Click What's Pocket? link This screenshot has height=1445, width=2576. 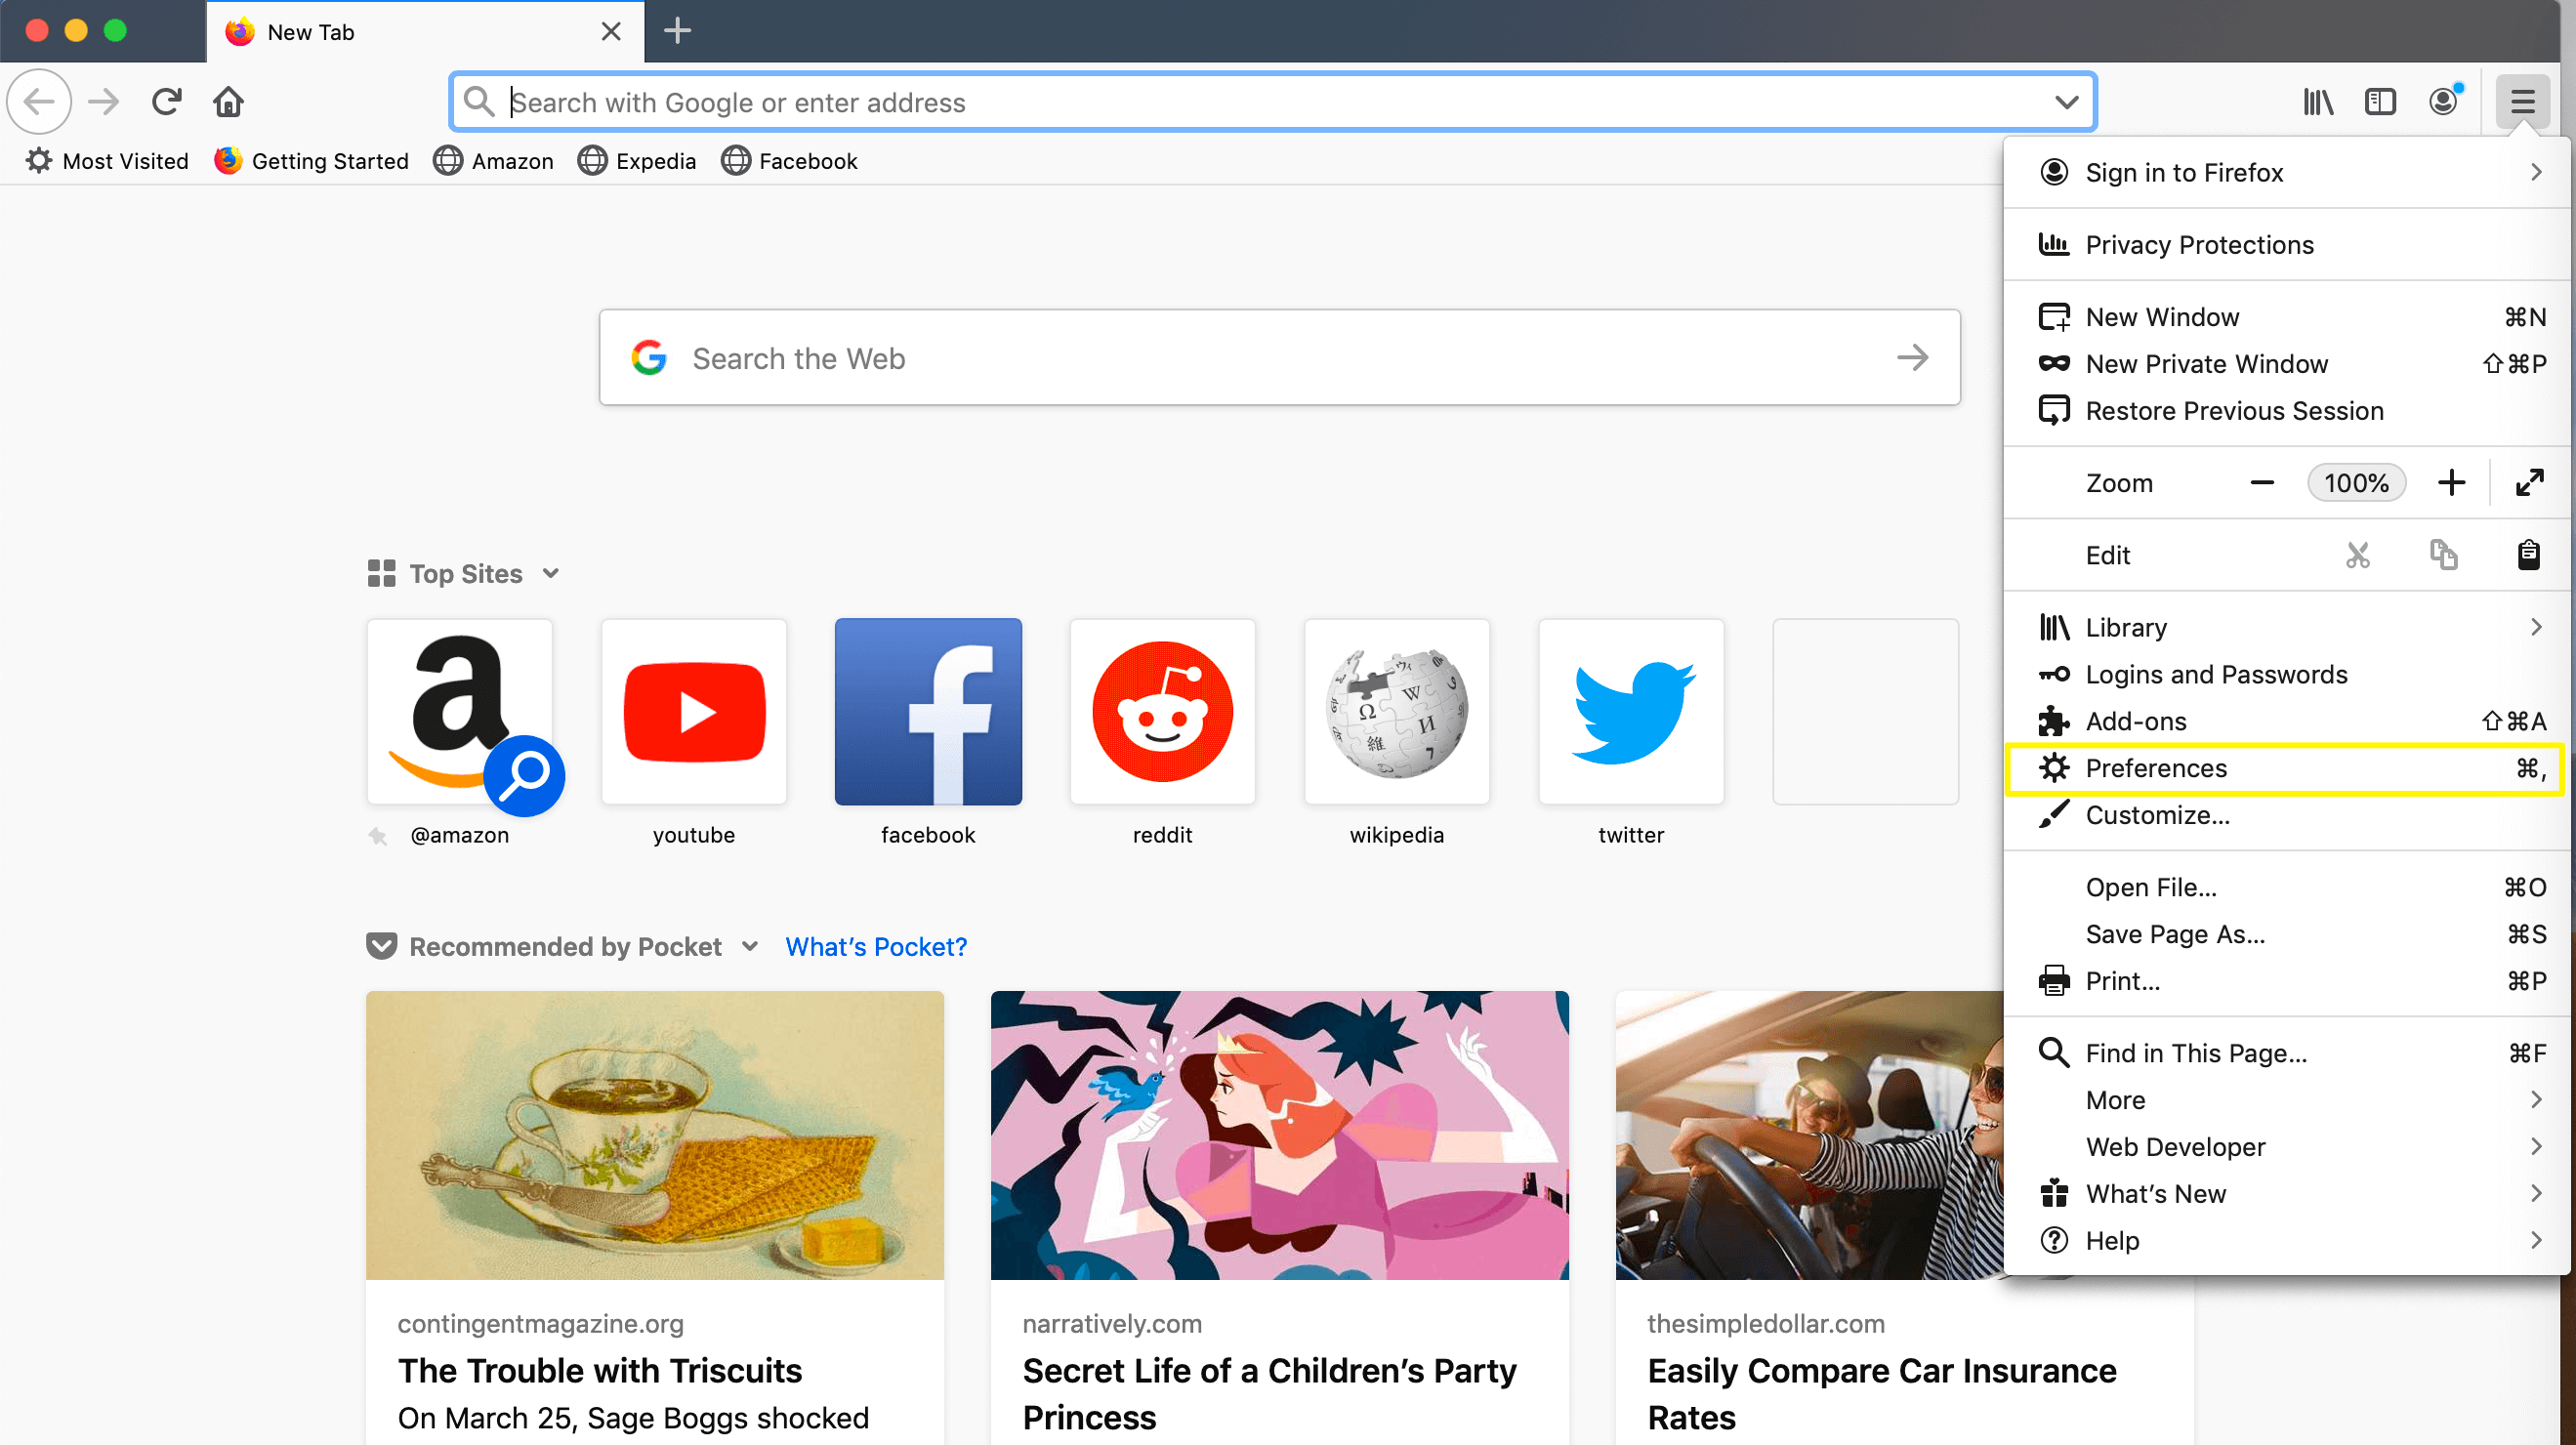(x=876, y=946)
